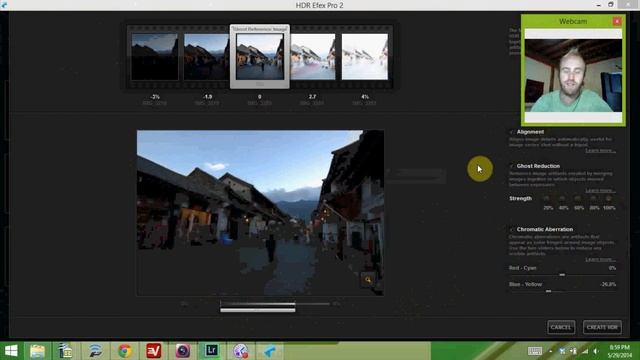640x360 pixels.
Task: Click the Blue - Yellow value -26.8%
Action: tap(608, 284)
